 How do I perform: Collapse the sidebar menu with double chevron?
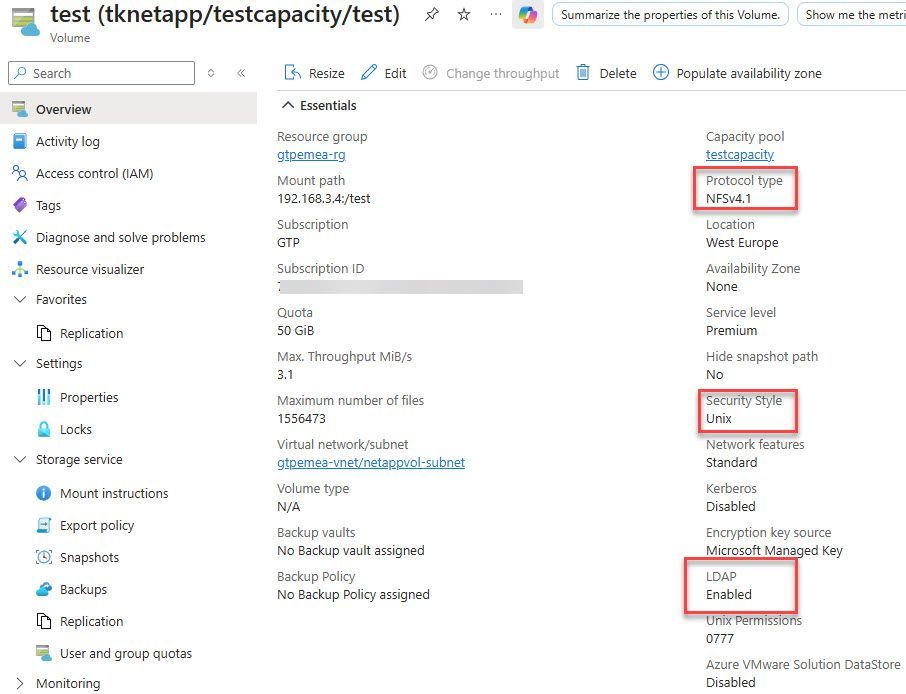[241, 73]
